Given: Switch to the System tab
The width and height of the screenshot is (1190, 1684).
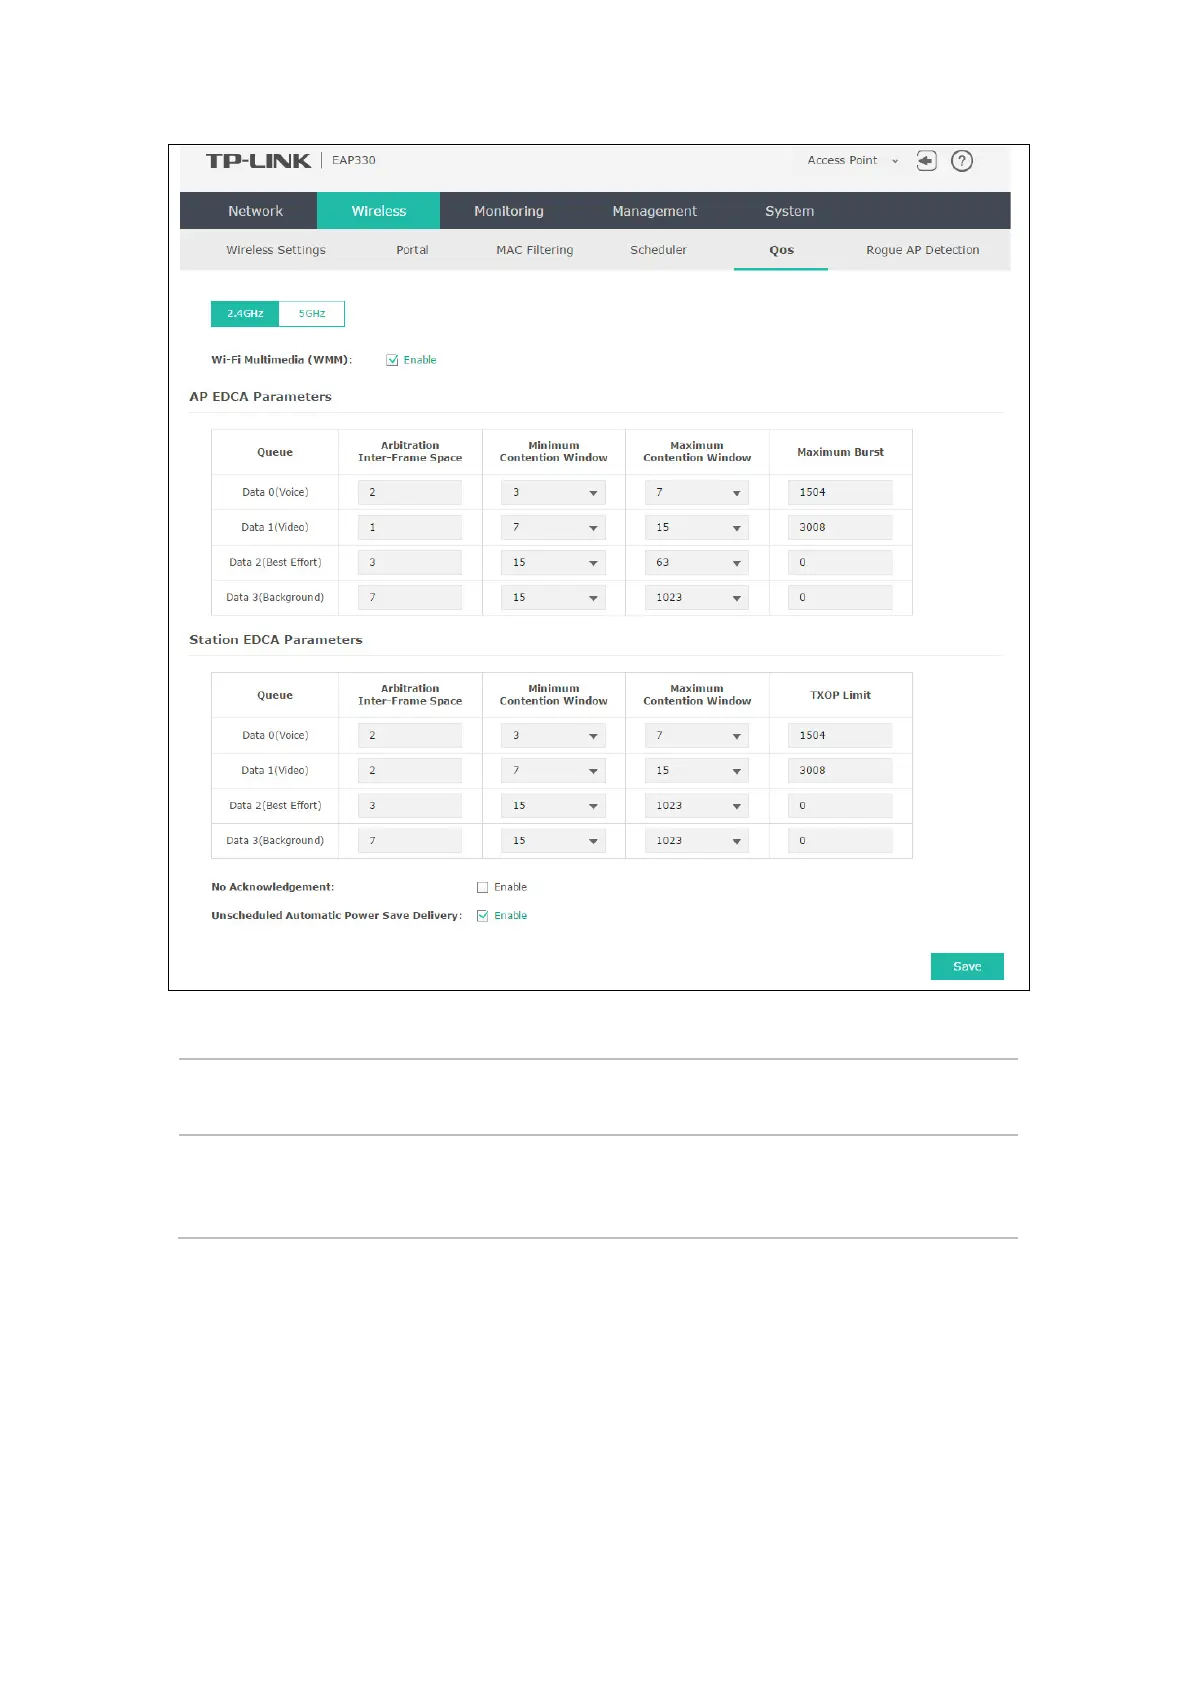Looking at the screenshot, I should click(790, 211).
